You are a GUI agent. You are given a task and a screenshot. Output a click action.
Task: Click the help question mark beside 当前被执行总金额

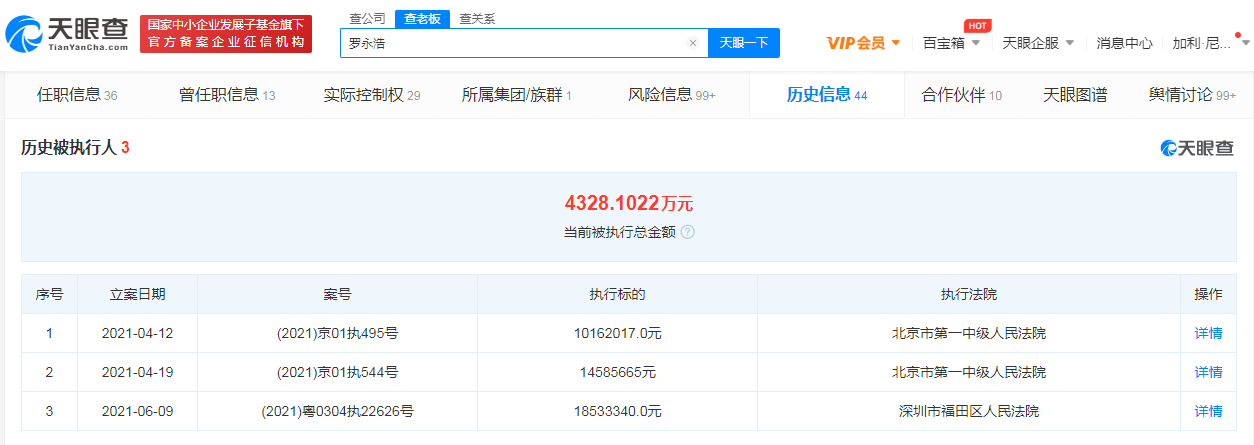687,231
